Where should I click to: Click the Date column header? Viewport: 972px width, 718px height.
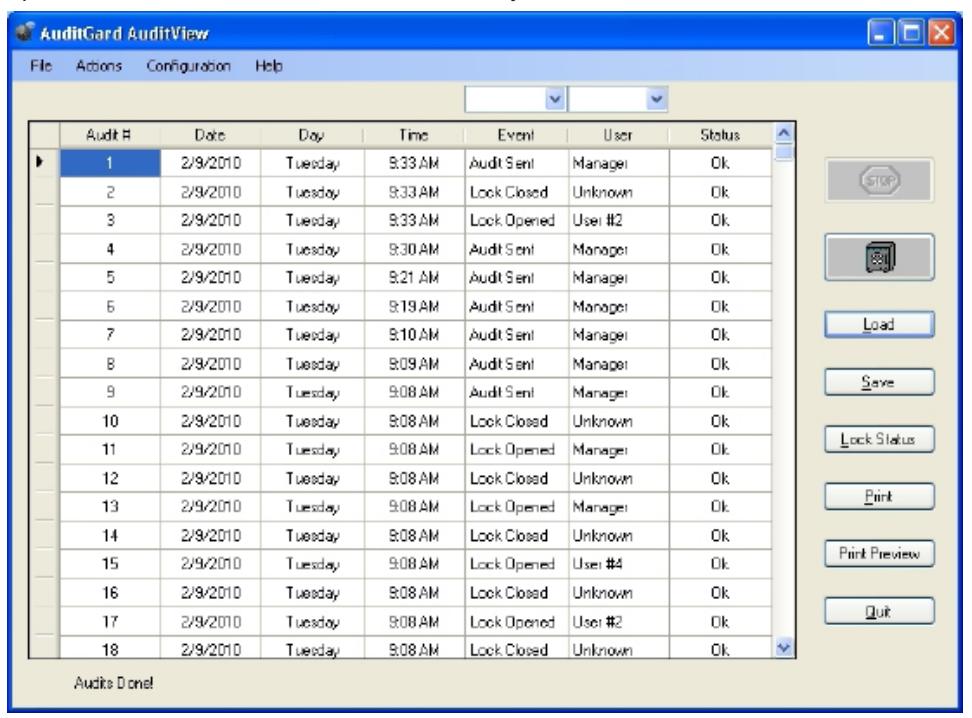[x=210, y=135]
